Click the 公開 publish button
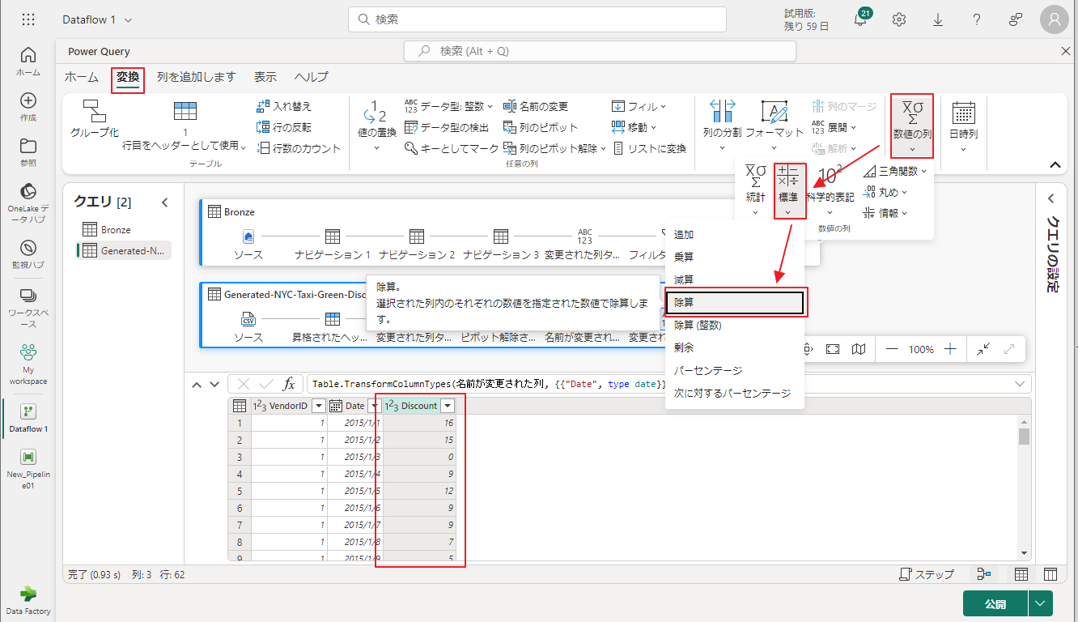1078x622 pixels. pyautogui.click(x=995, y=604)
